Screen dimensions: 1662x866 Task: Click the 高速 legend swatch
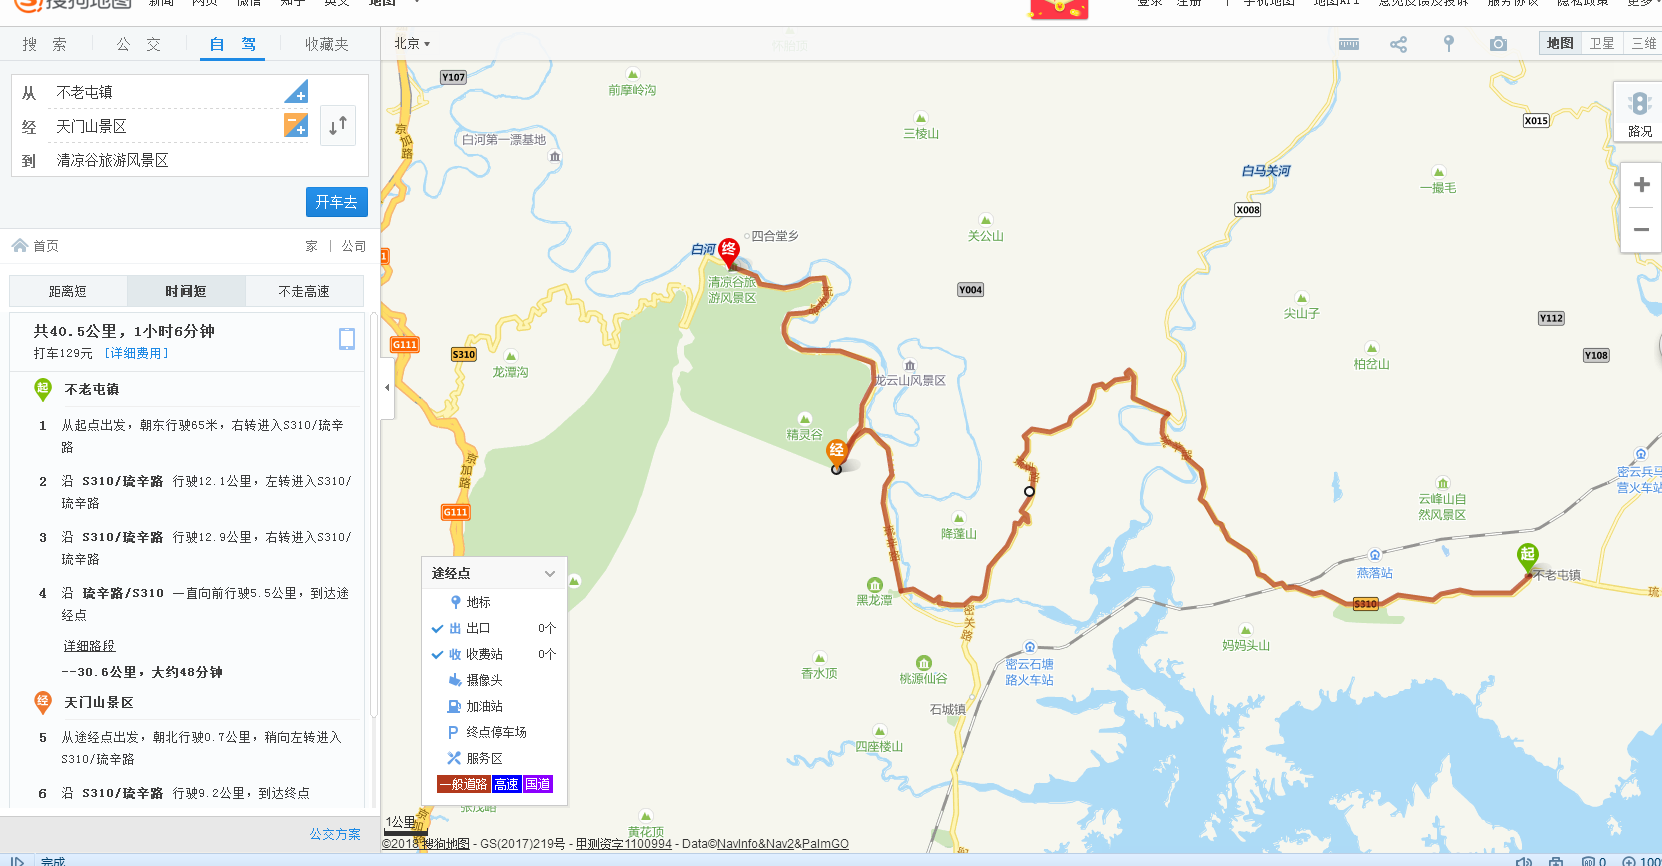pyautogui.click(x=507, y=784)
